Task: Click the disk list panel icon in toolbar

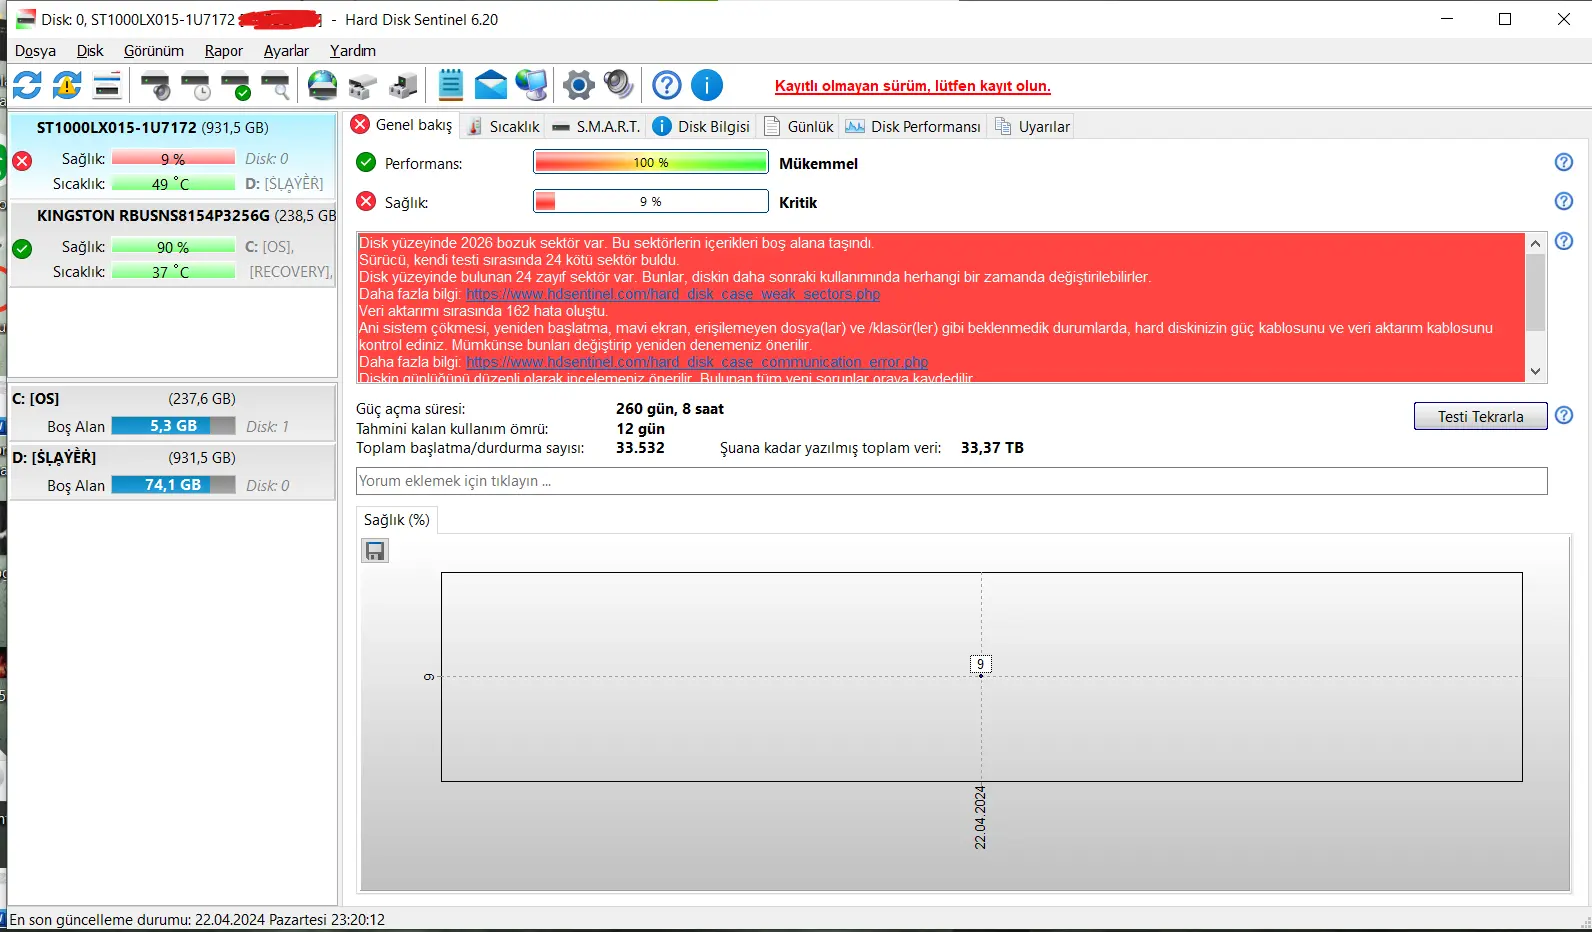Action: 107,85
